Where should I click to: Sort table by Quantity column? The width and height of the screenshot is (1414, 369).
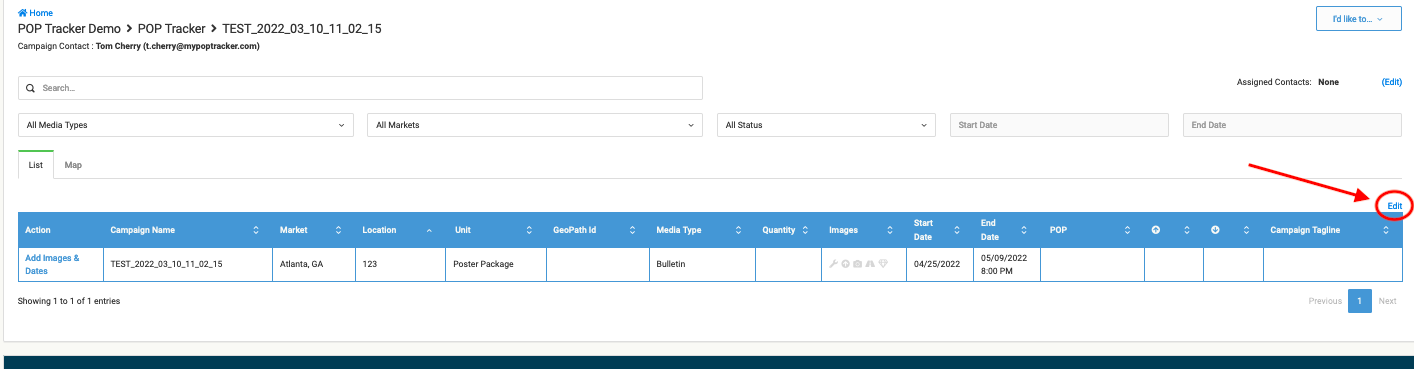click(788, 230)
